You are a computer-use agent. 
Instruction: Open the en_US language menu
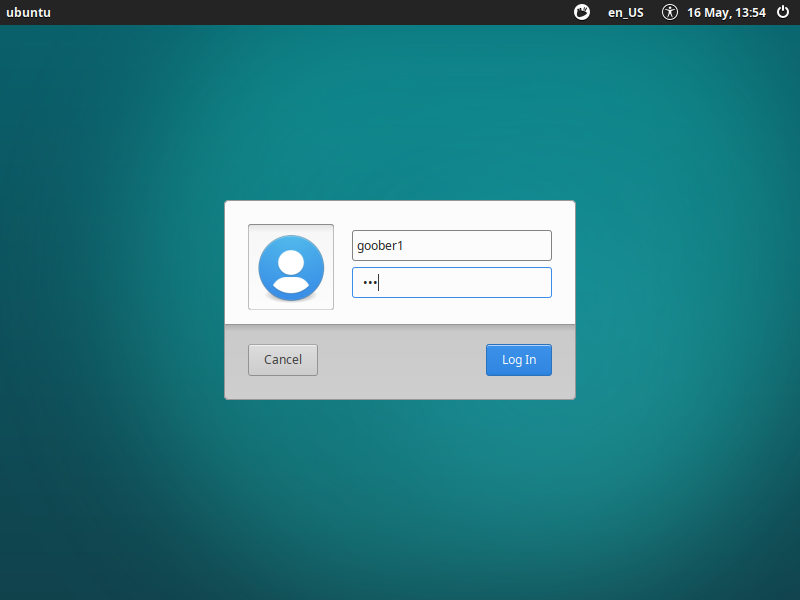pyautogui.click(x=626, y=12)
